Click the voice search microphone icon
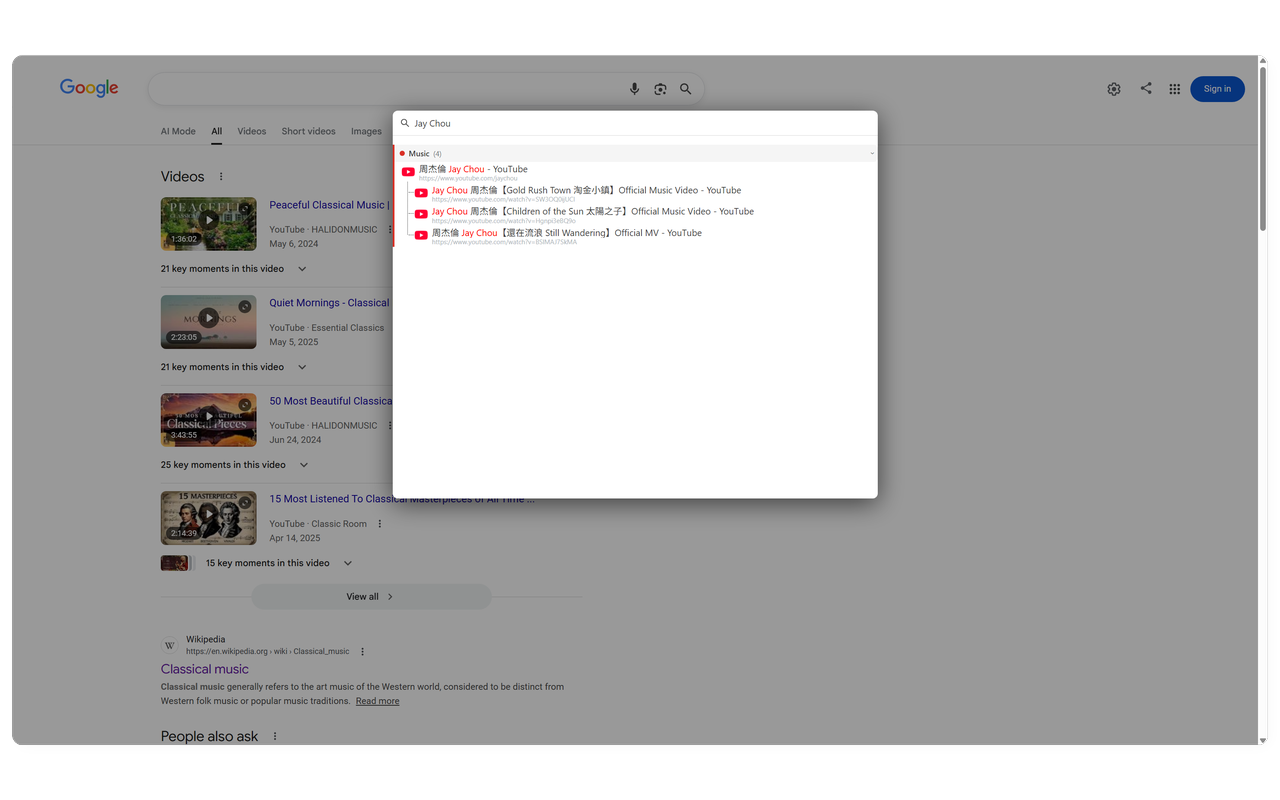This screenshot has height=800, width=1280. (634, 89)
